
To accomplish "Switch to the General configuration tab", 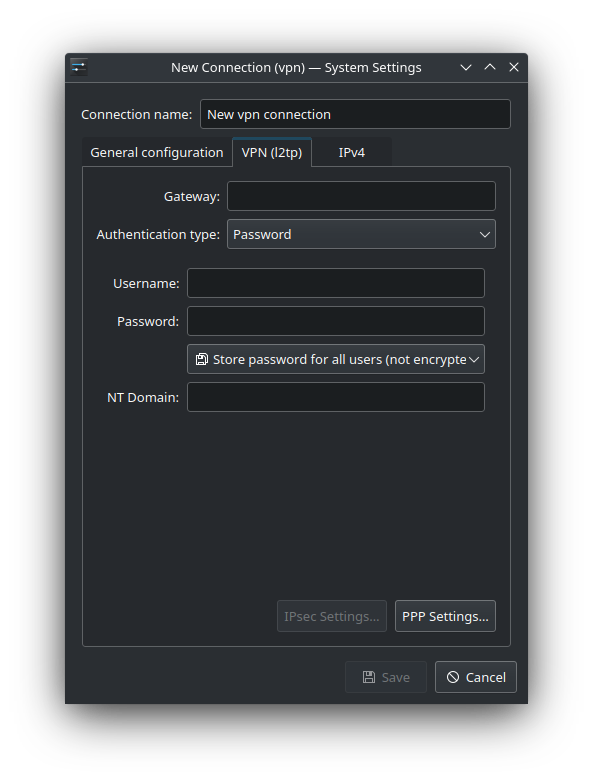I will tap(157, 152).
